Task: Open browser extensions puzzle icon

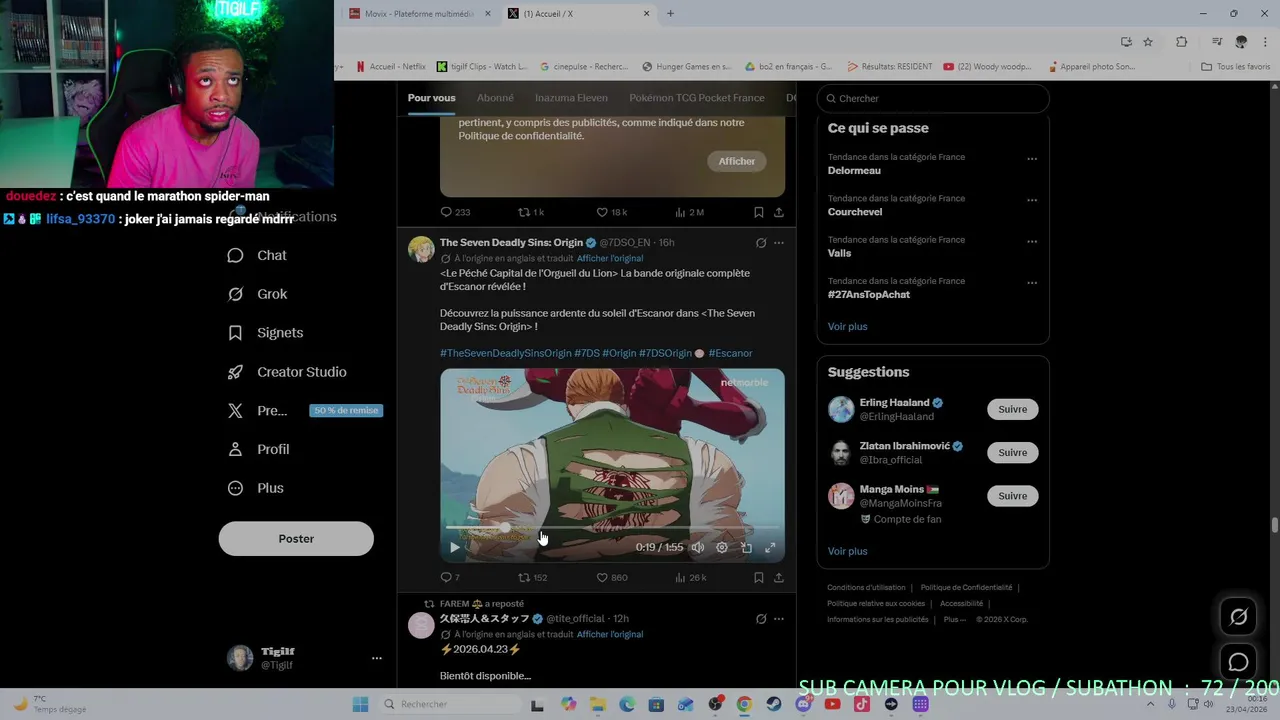Action: point(1181,41)
